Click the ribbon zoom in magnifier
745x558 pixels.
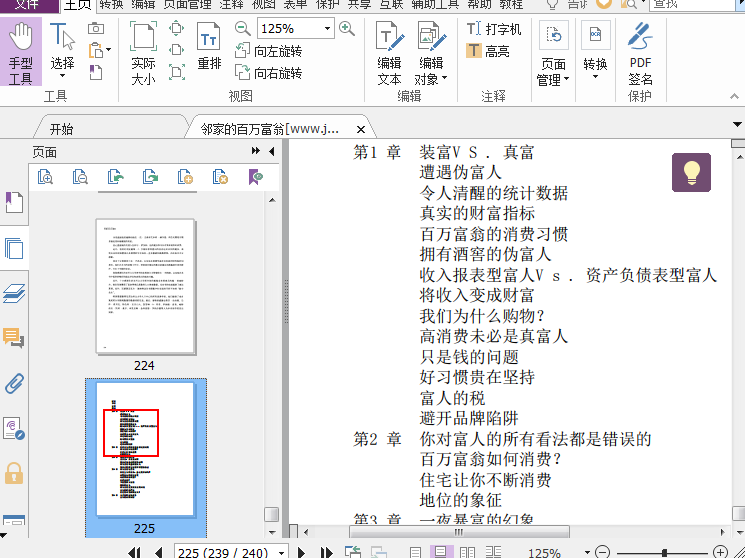347,29
